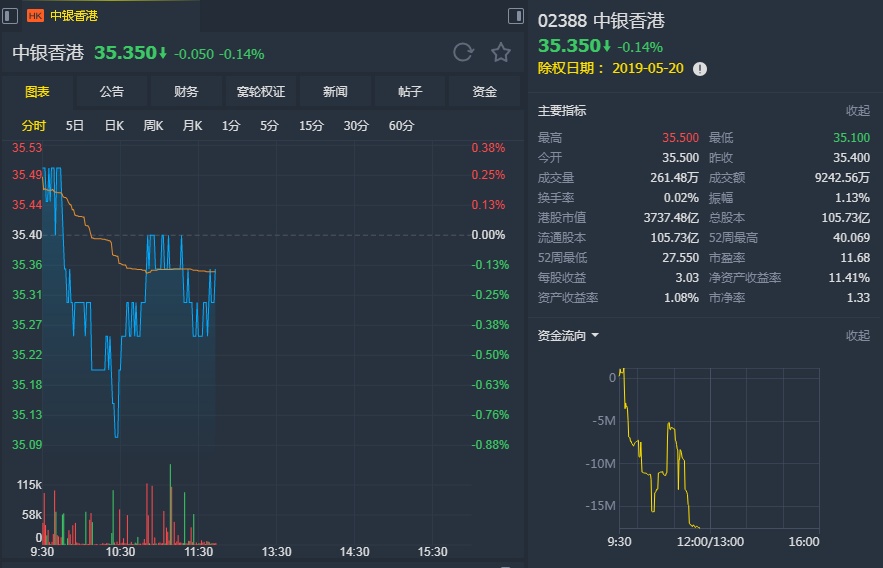Click the right panel toggle icon
883x568 pixels.
[x=516, y=15]
